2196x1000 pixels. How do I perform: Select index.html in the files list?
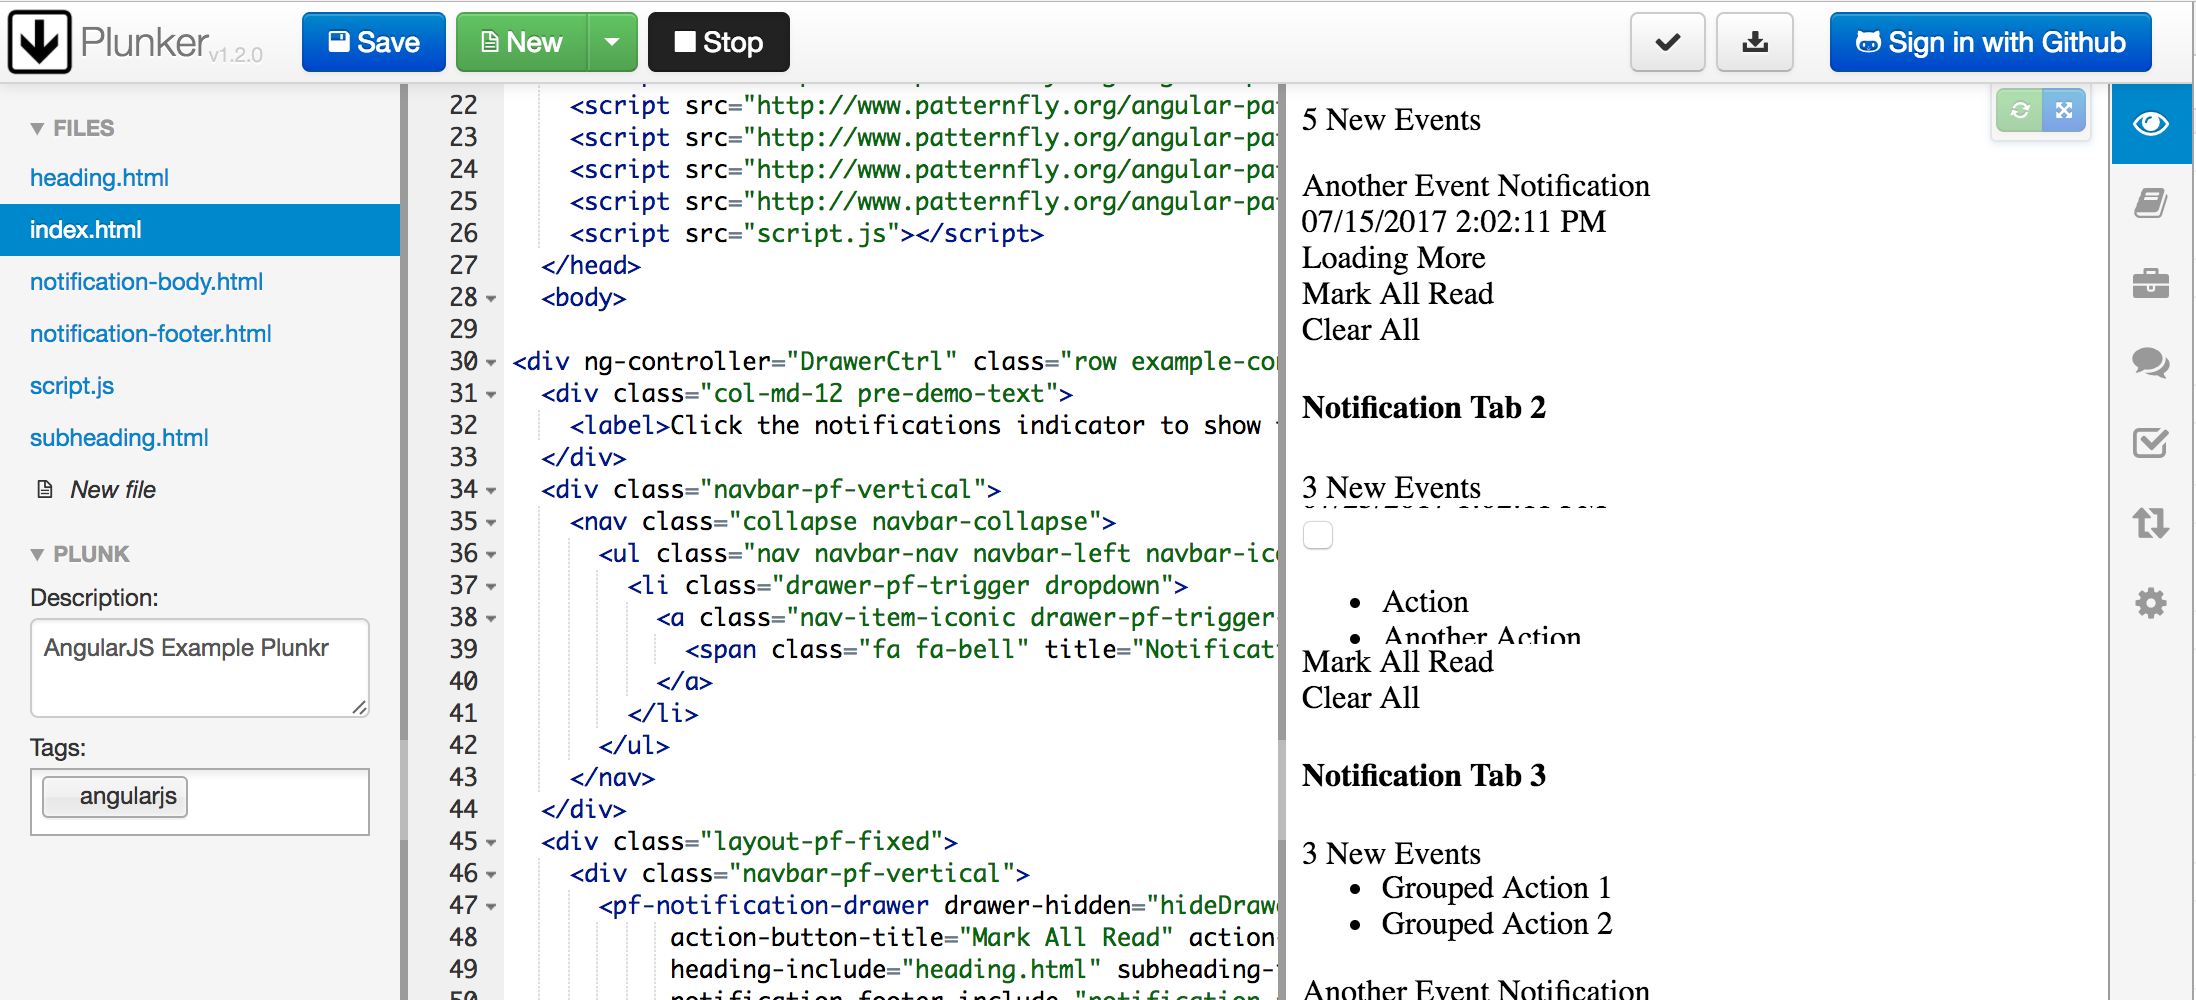point(200,230)
